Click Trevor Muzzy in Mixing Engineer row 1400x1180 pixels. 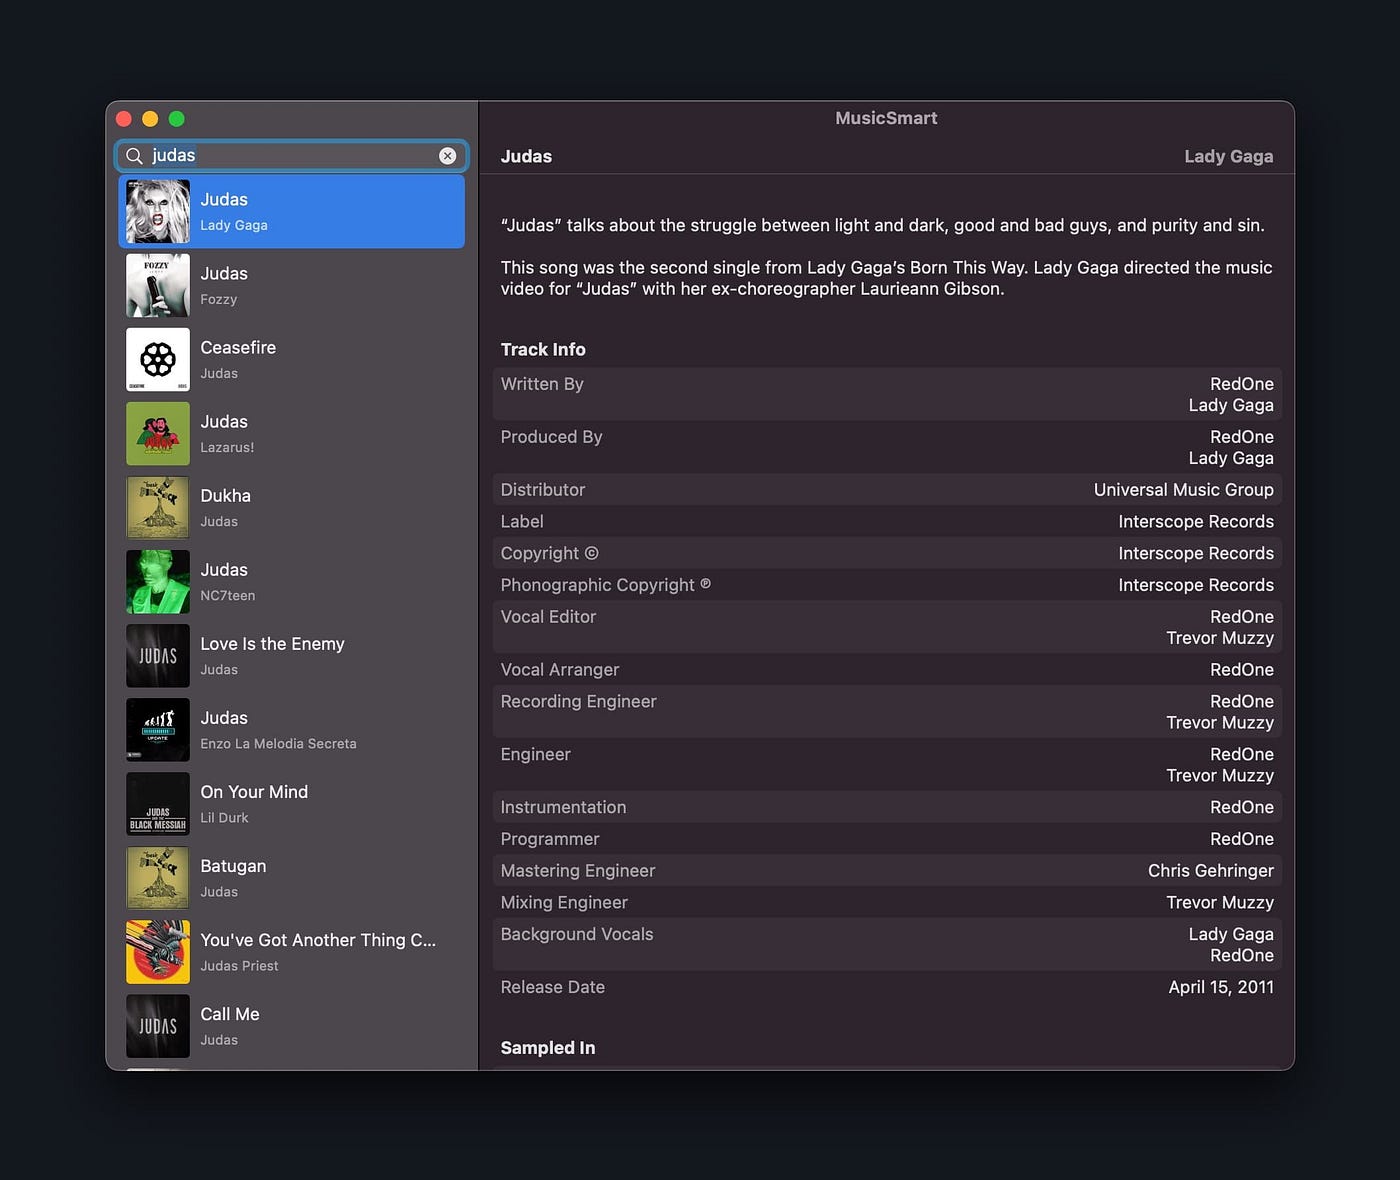click(1220, 903)
